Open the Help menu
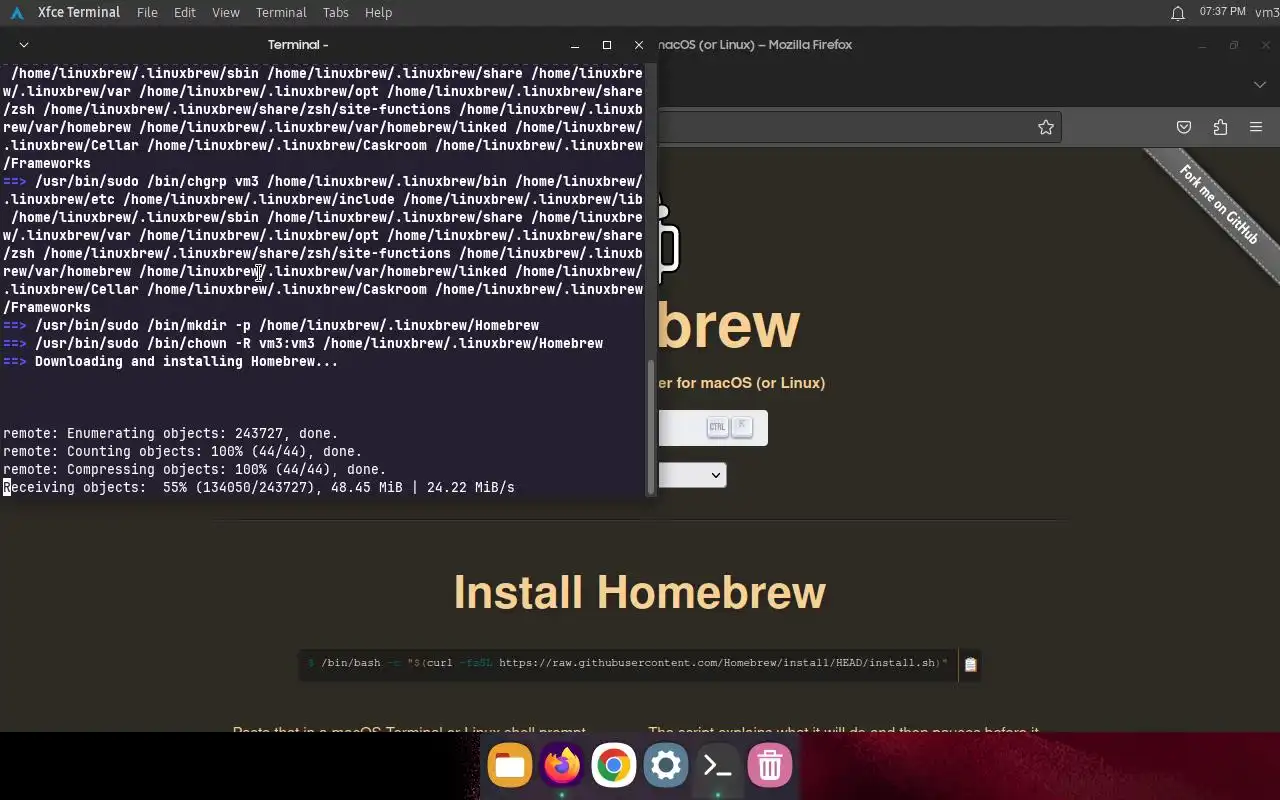 (x=378, y=12)
